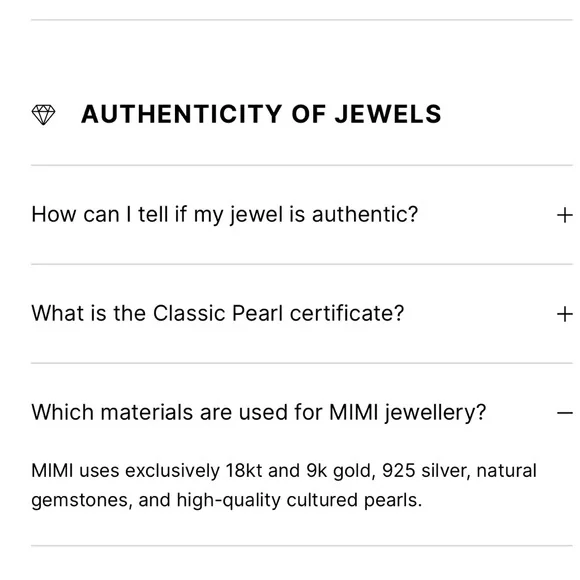The width and height of the screenshot is (580, 580).
Task: Click the MIMI materials answer paragraph
Action: click(284, 485)
